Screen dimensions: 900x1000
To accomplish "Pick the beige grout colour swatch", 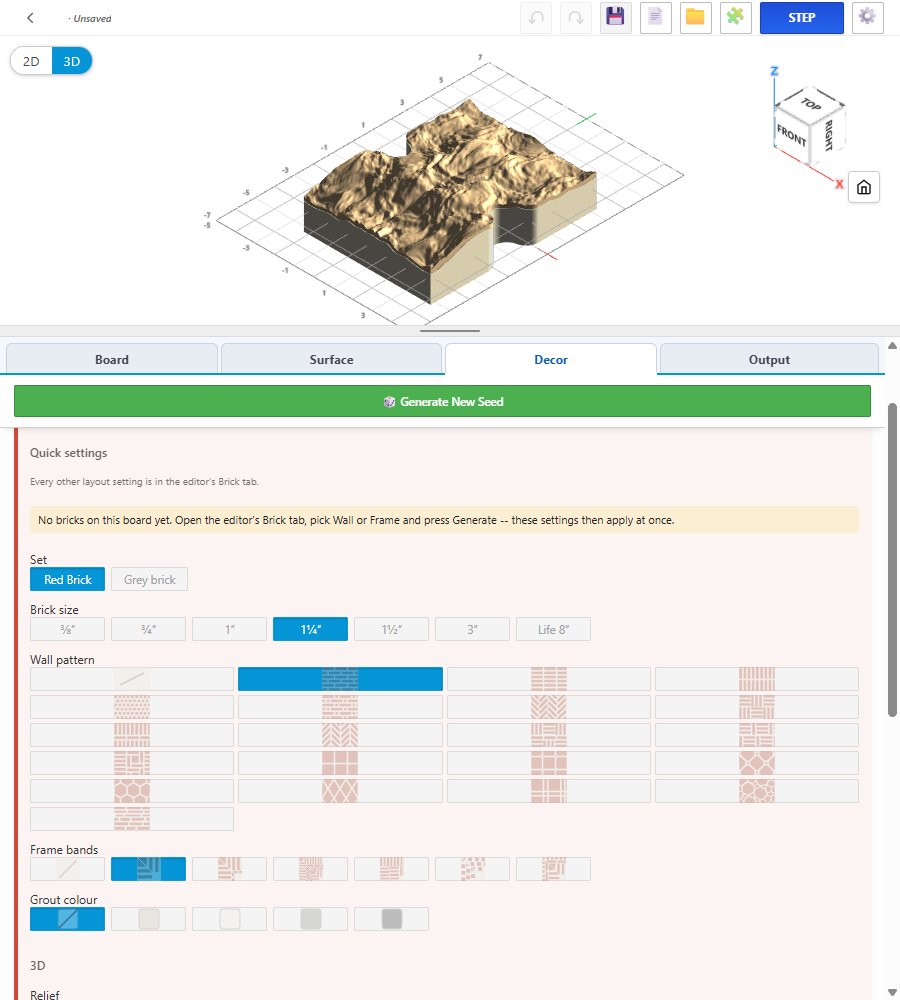I will [x=149, y=919].
